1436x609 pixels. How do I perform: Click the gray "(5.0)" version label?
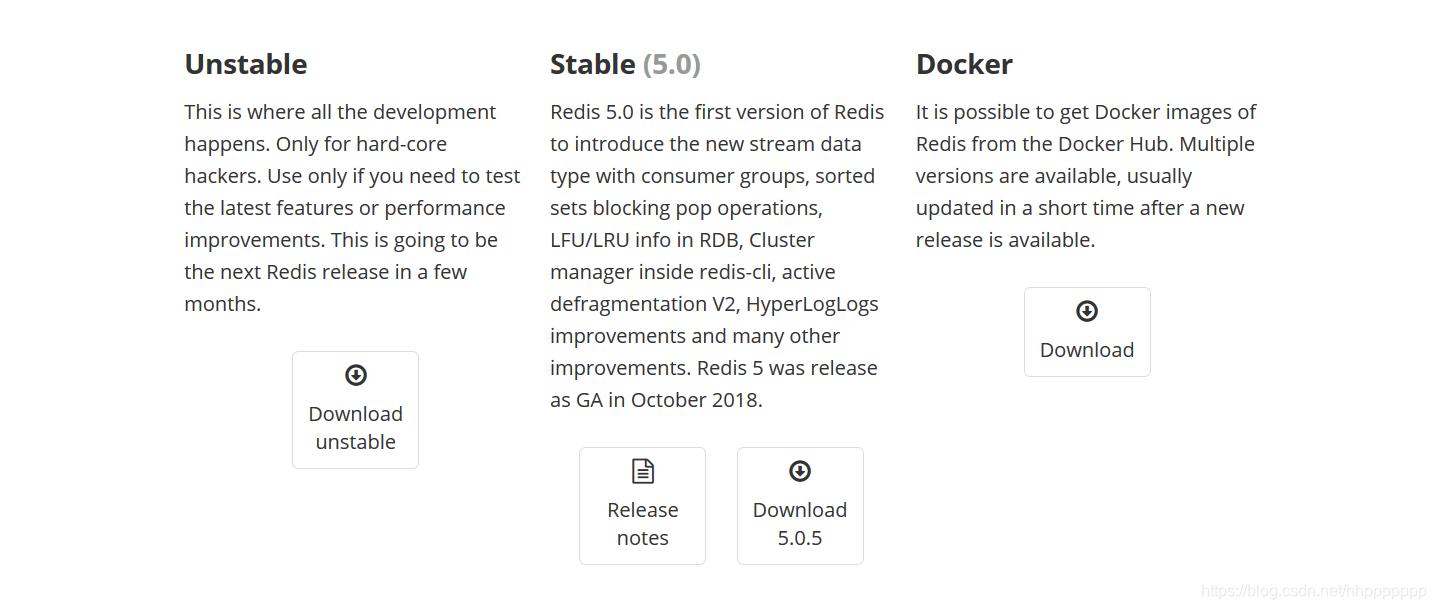click(671, 64)
